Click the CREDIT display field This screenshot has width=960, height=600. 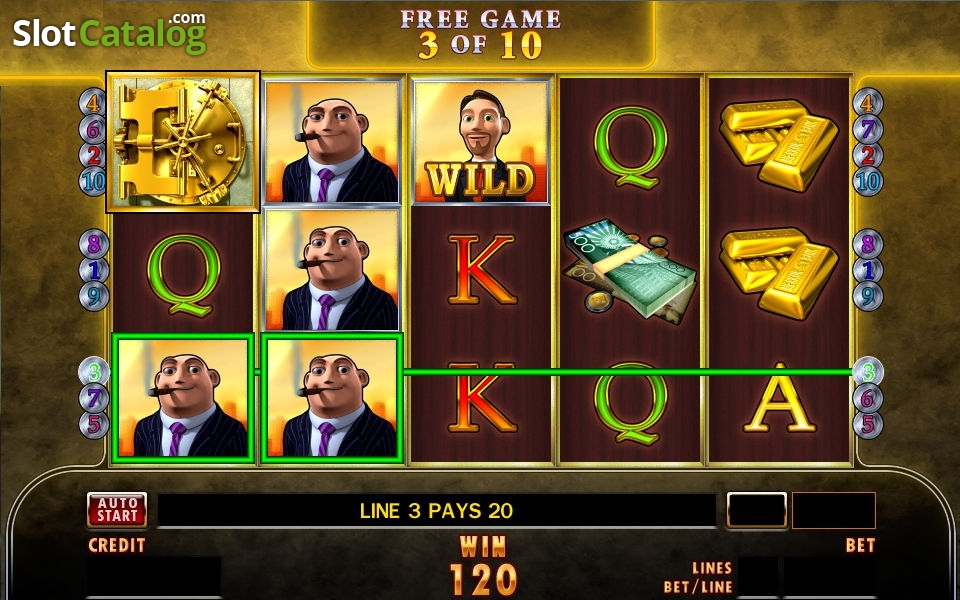tap(153, 576)
